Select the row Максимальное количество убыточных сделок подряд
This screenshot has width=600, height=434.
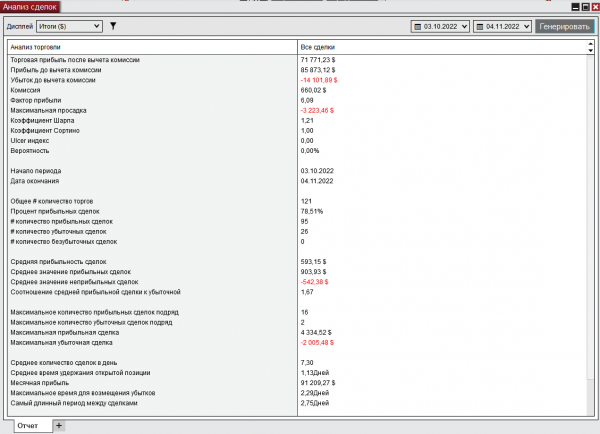pyautogui.click(x=91, y=322)
